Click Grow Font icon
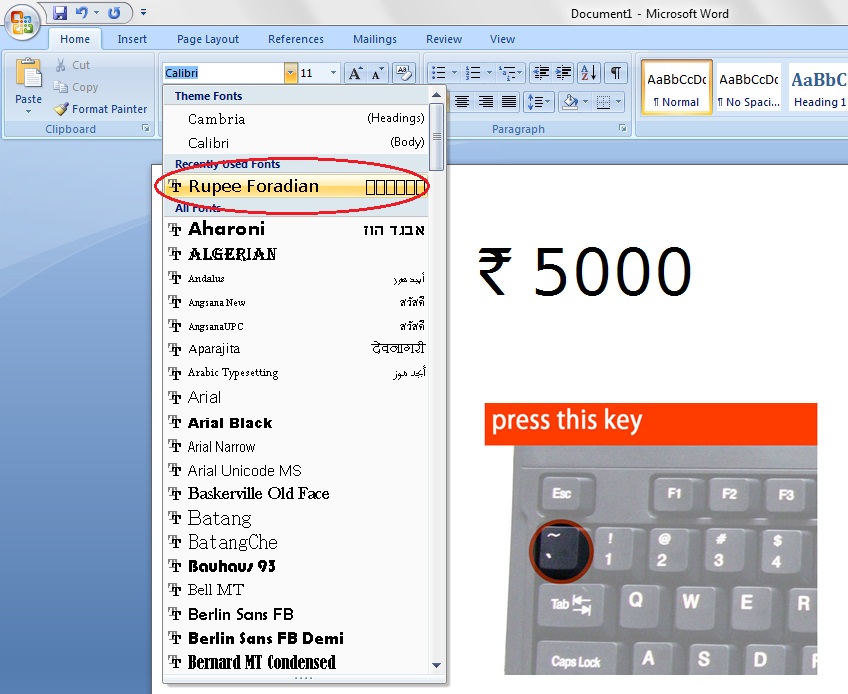Image resolution: width=848 pixels, height=694 pixels. pos(355,73)
